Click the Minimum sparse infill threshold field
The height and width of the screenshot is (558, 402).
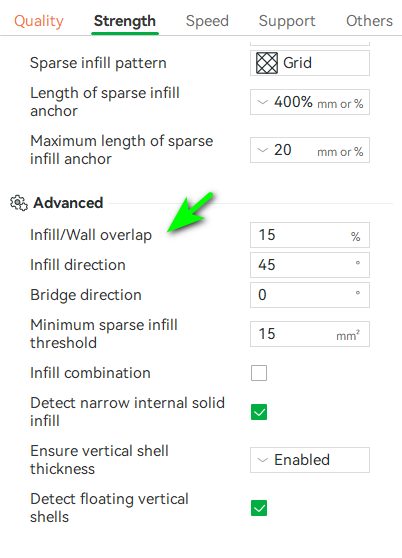click(x=310, y=334)
